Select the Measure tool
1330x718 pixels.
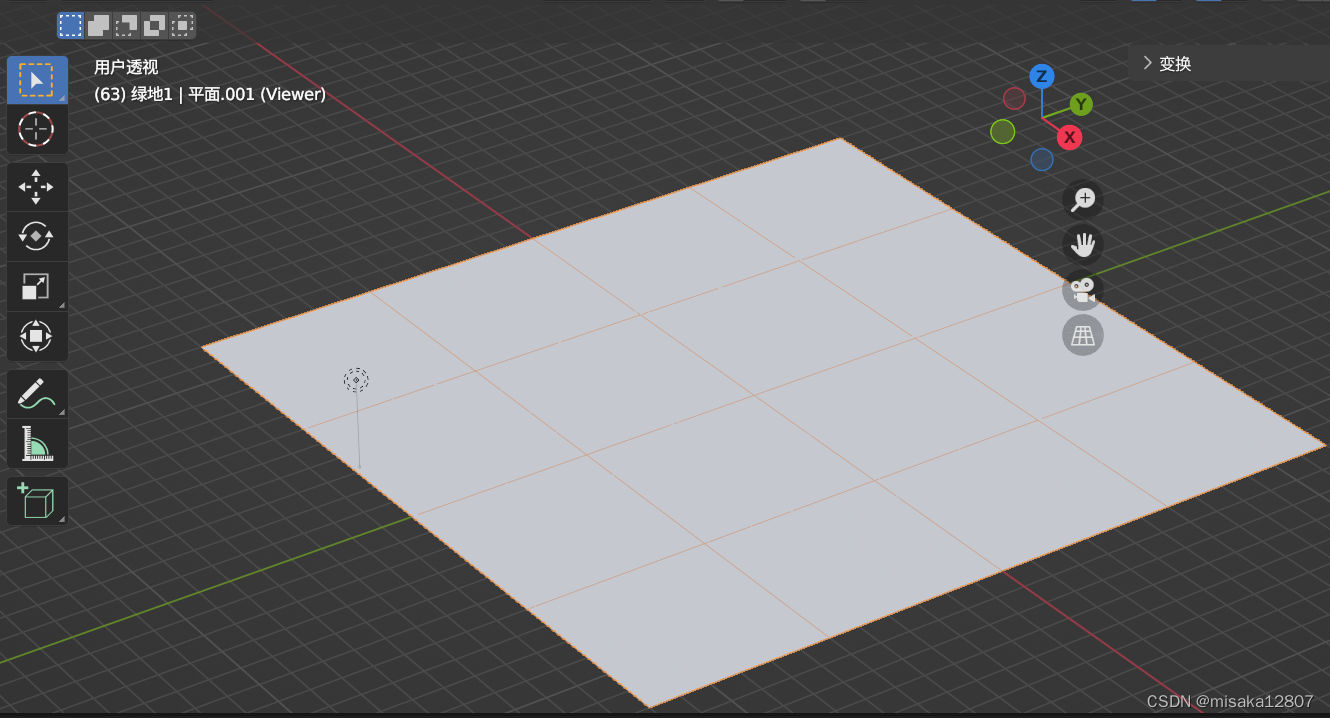37,443
